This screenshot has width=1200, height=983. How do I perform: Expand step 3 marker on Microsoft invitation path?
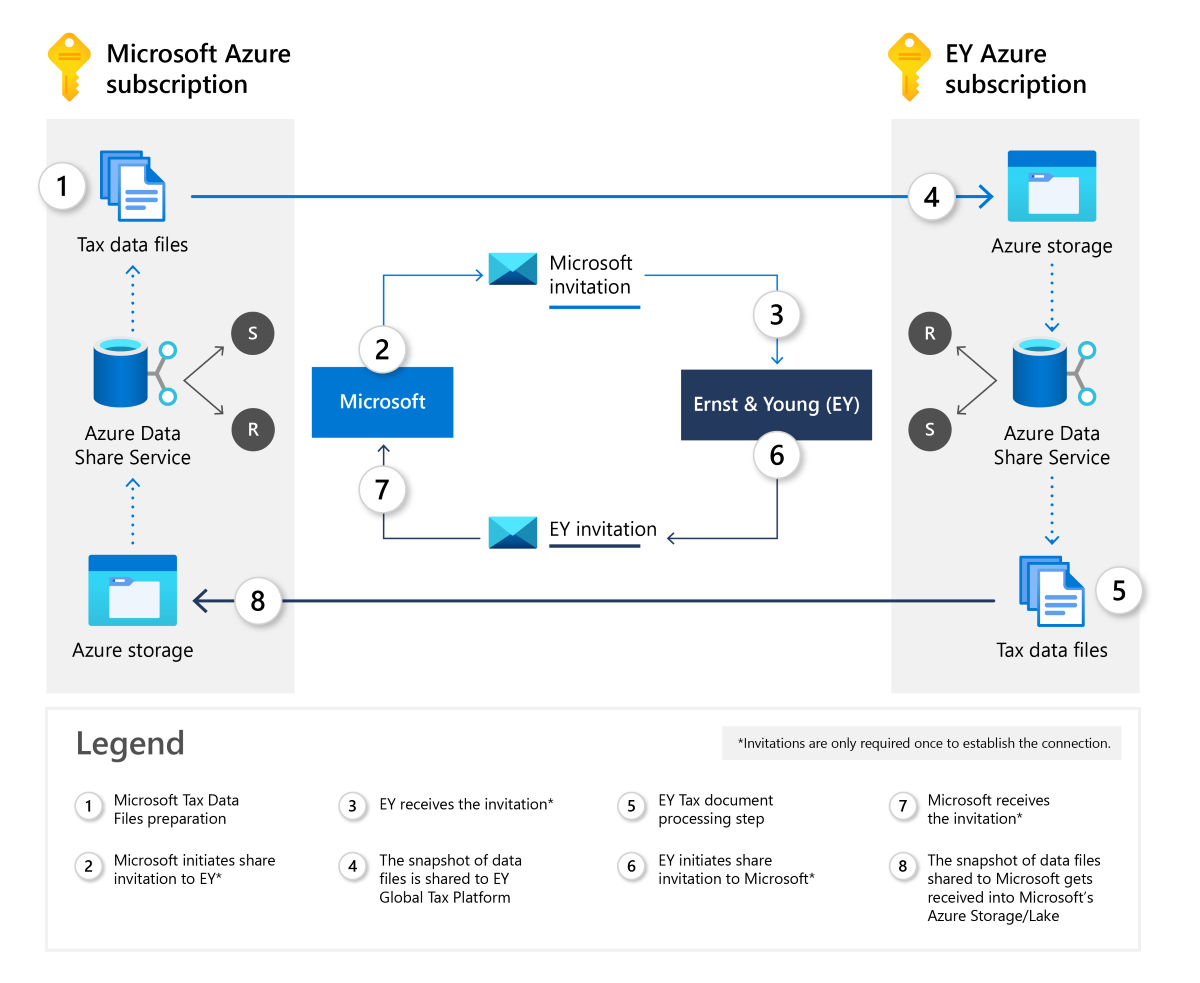pos(777,315)
